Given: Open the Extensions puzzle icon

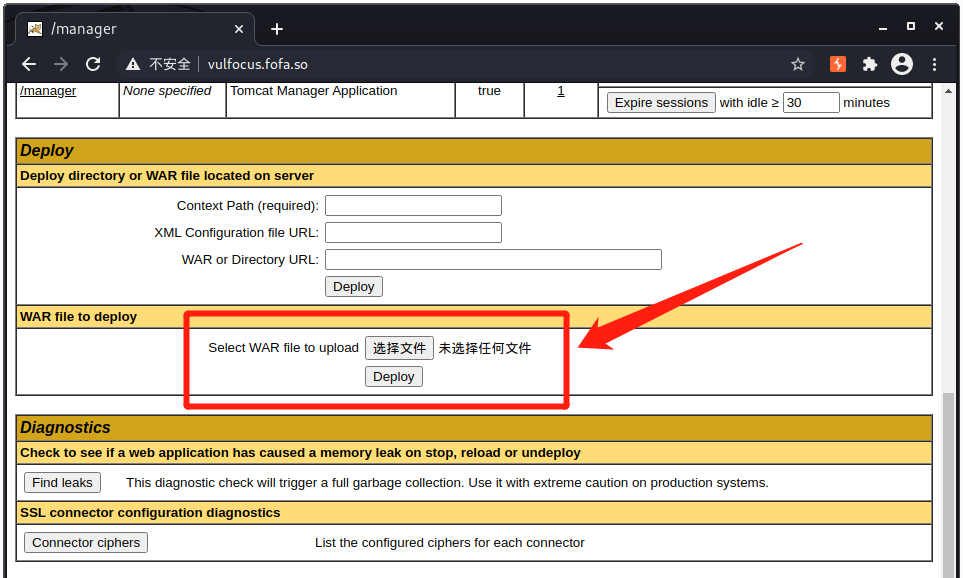Looking at the screenshot, I should (869, 63).
